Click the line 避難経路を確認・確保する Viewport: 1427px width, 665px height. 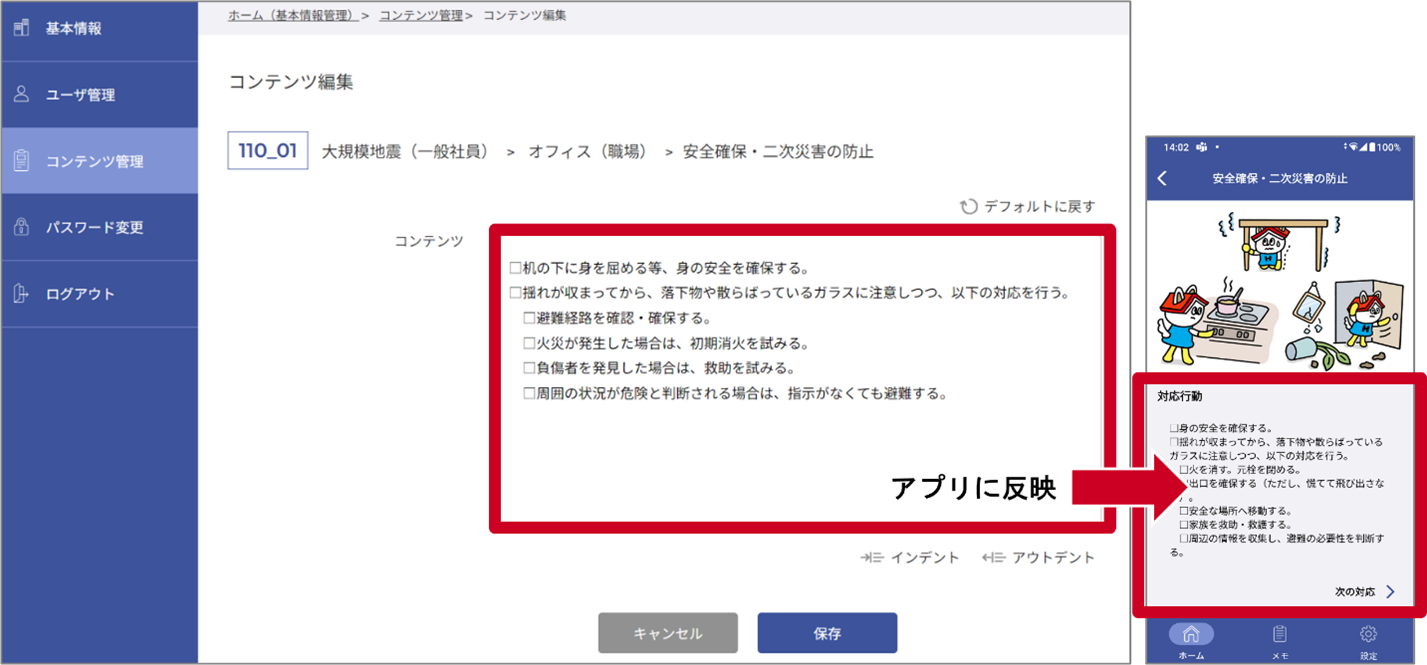(617, 318)
